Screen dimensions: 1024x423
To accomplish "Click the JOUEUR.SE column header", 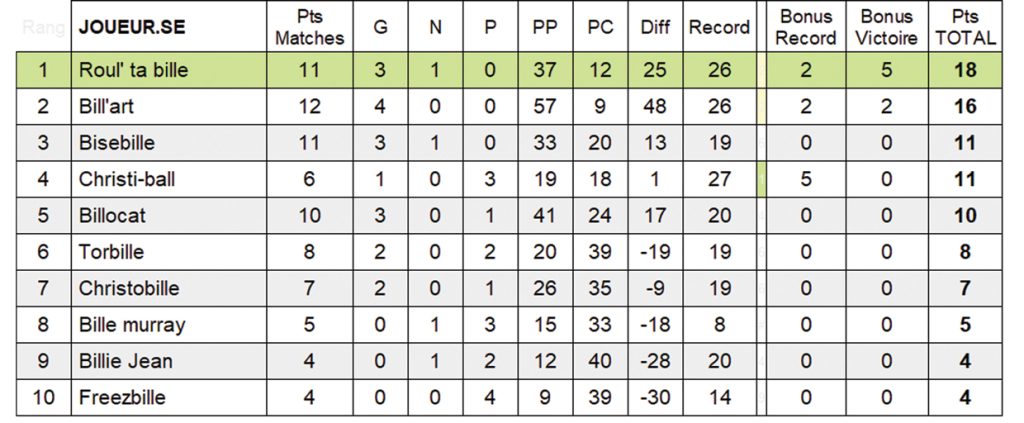I will (168, 27).
